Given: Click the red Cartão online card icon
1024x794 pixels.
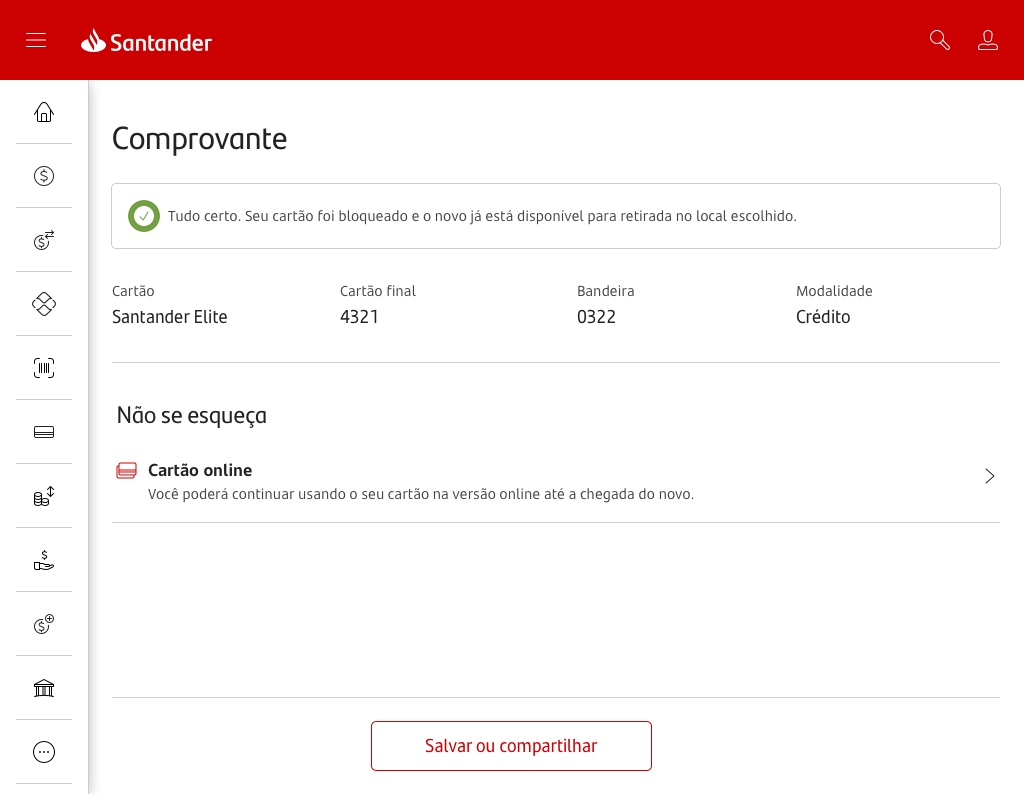Looking at the screenshot, I should [x=126, y=471].
